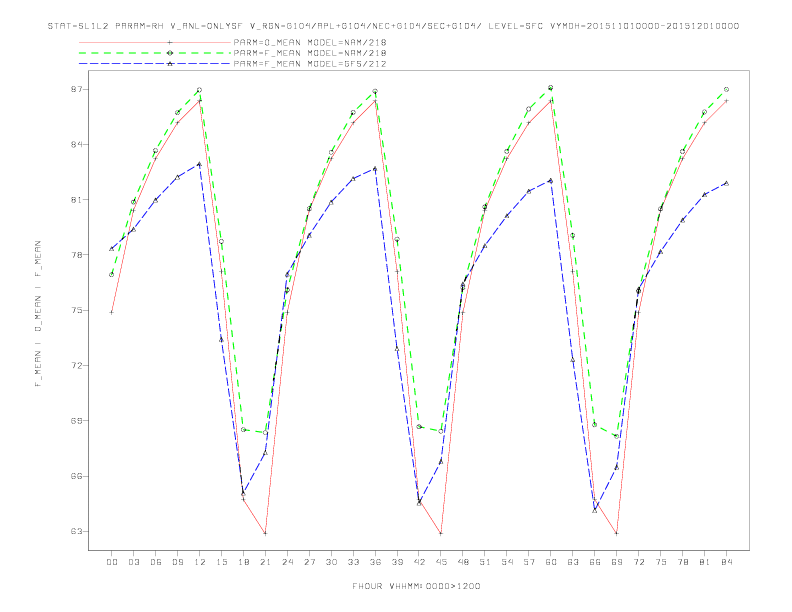Select legend entry PARM=F_MEAN MODEL=NAM/218

[x=310, y=53]
